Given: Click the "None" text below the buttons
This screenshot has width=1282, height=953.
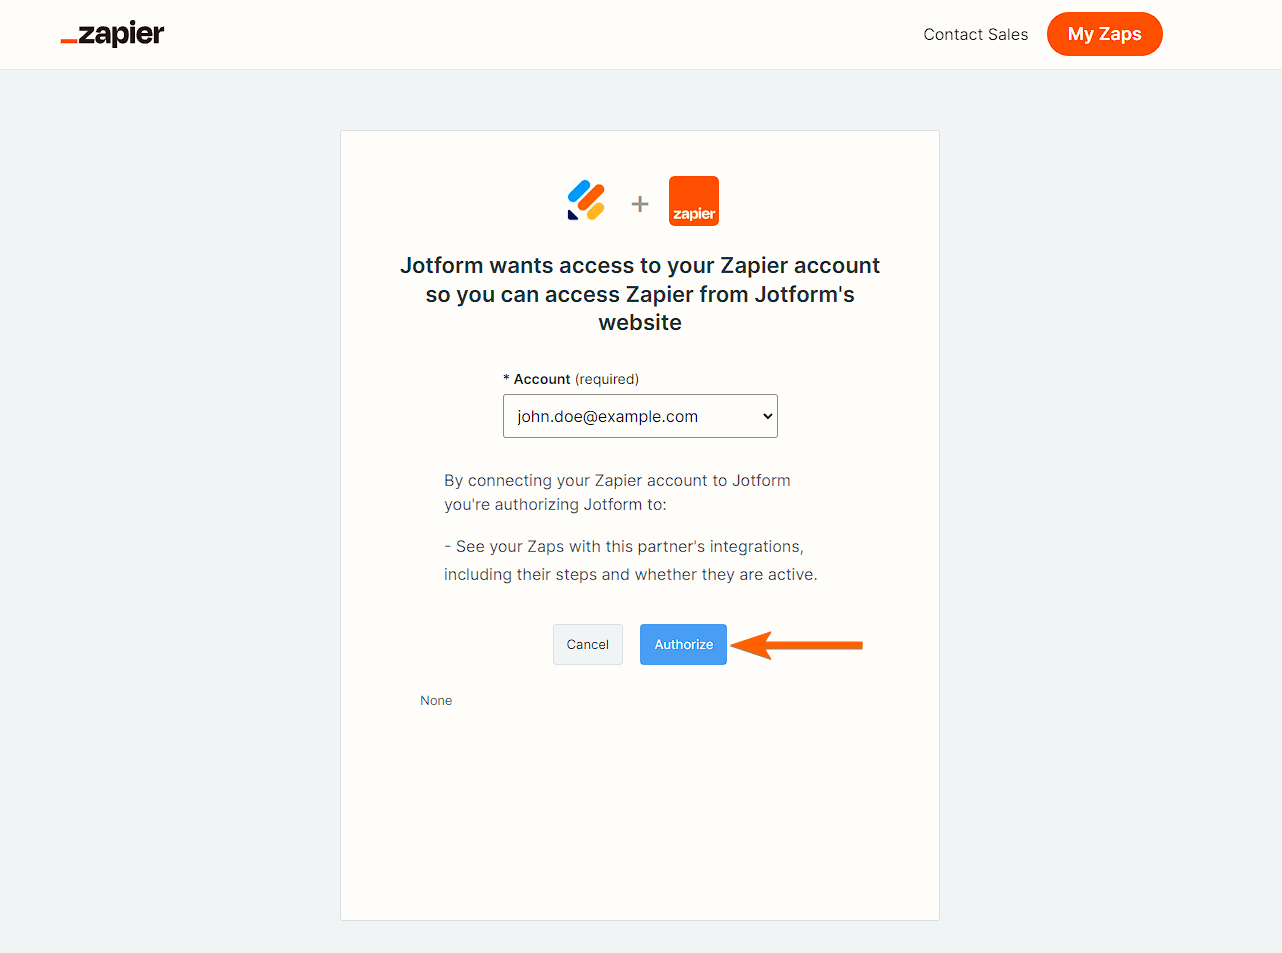Looking at the screenshot, I should pos(436,701).
